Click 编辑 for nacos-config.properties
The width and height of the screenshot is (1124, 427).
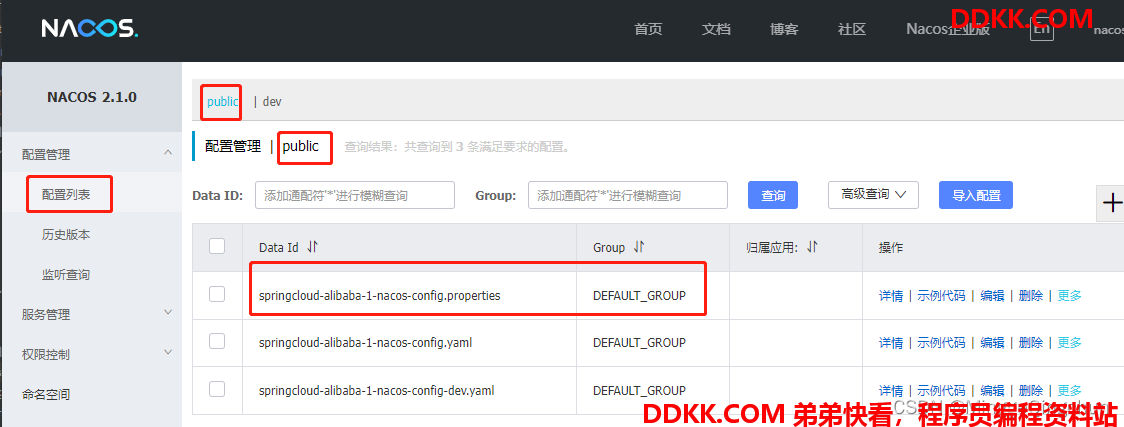(992, 295)
